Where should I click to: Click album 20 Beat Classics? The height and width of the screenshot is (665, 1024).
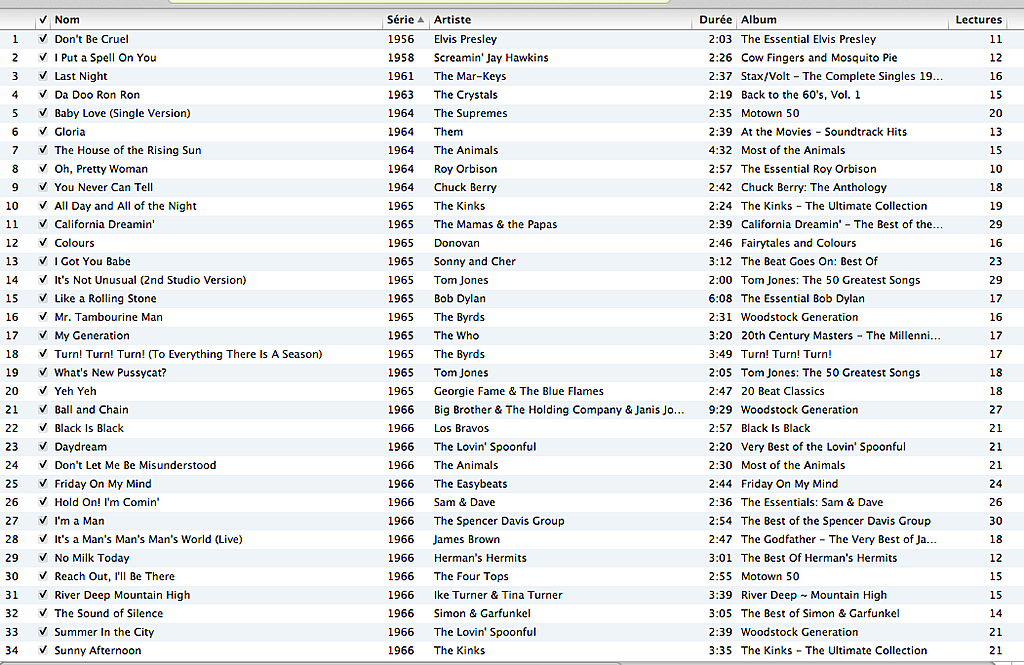pyautogui.click(x=782, y=391)
